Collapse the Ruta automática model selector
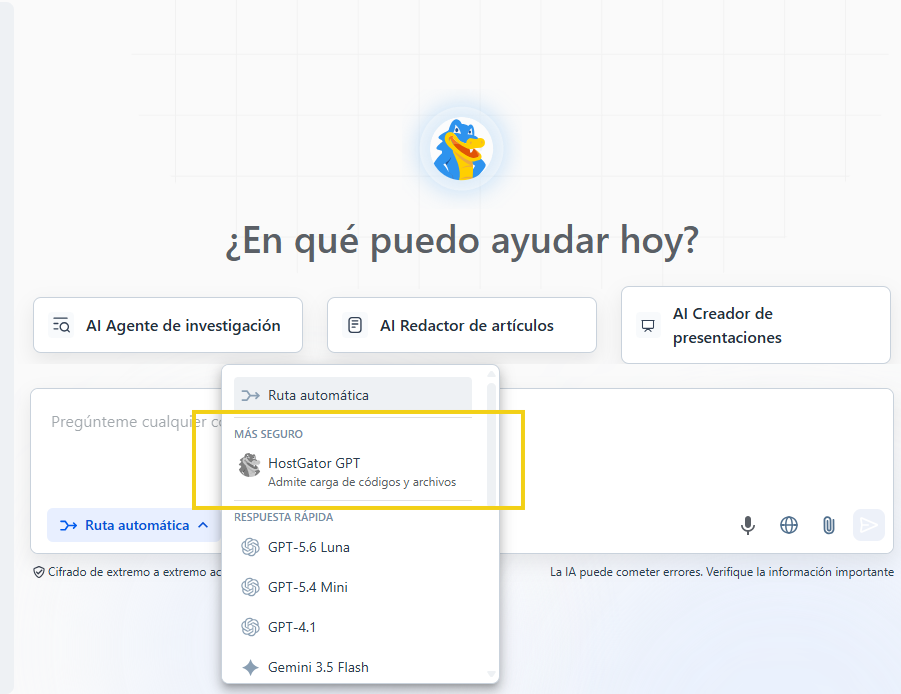The width and height of the screenshot is (901, 694). coord(134,525)
